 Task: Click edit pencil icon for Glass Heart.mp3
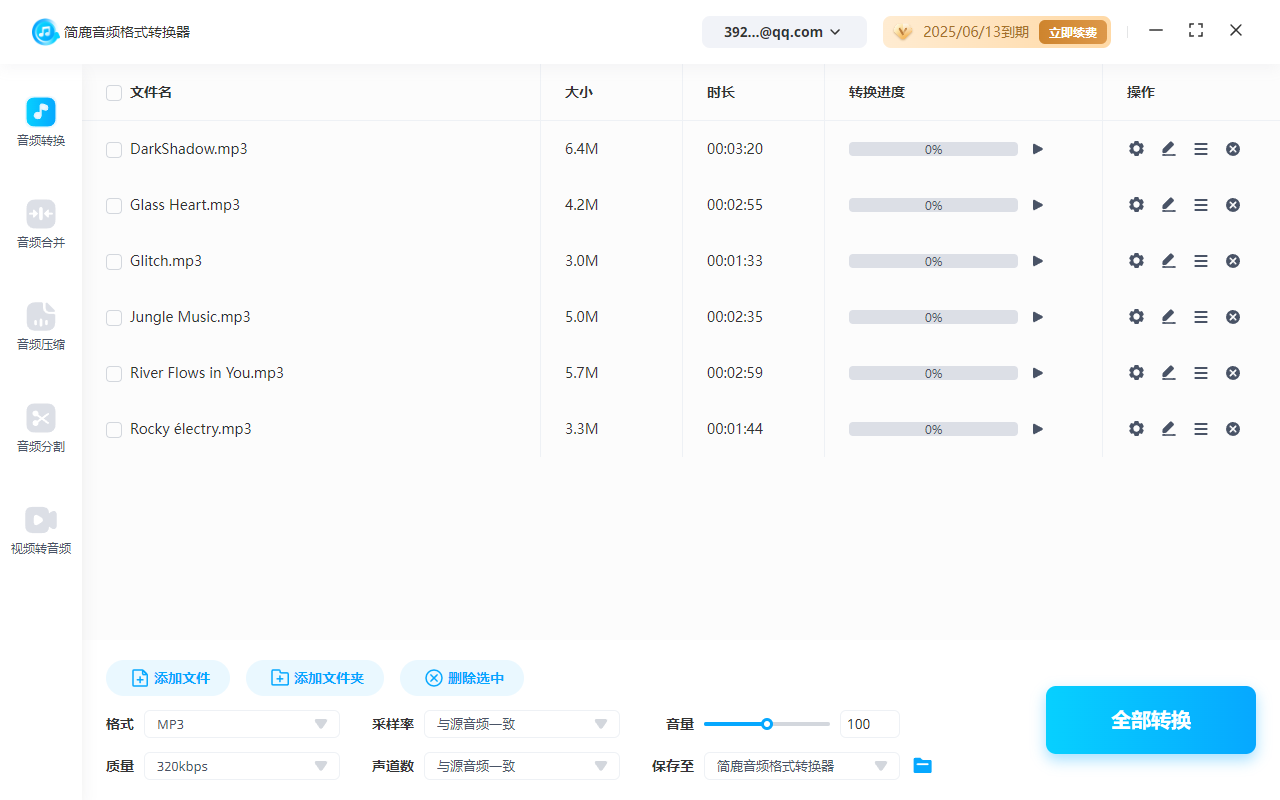1168,205
